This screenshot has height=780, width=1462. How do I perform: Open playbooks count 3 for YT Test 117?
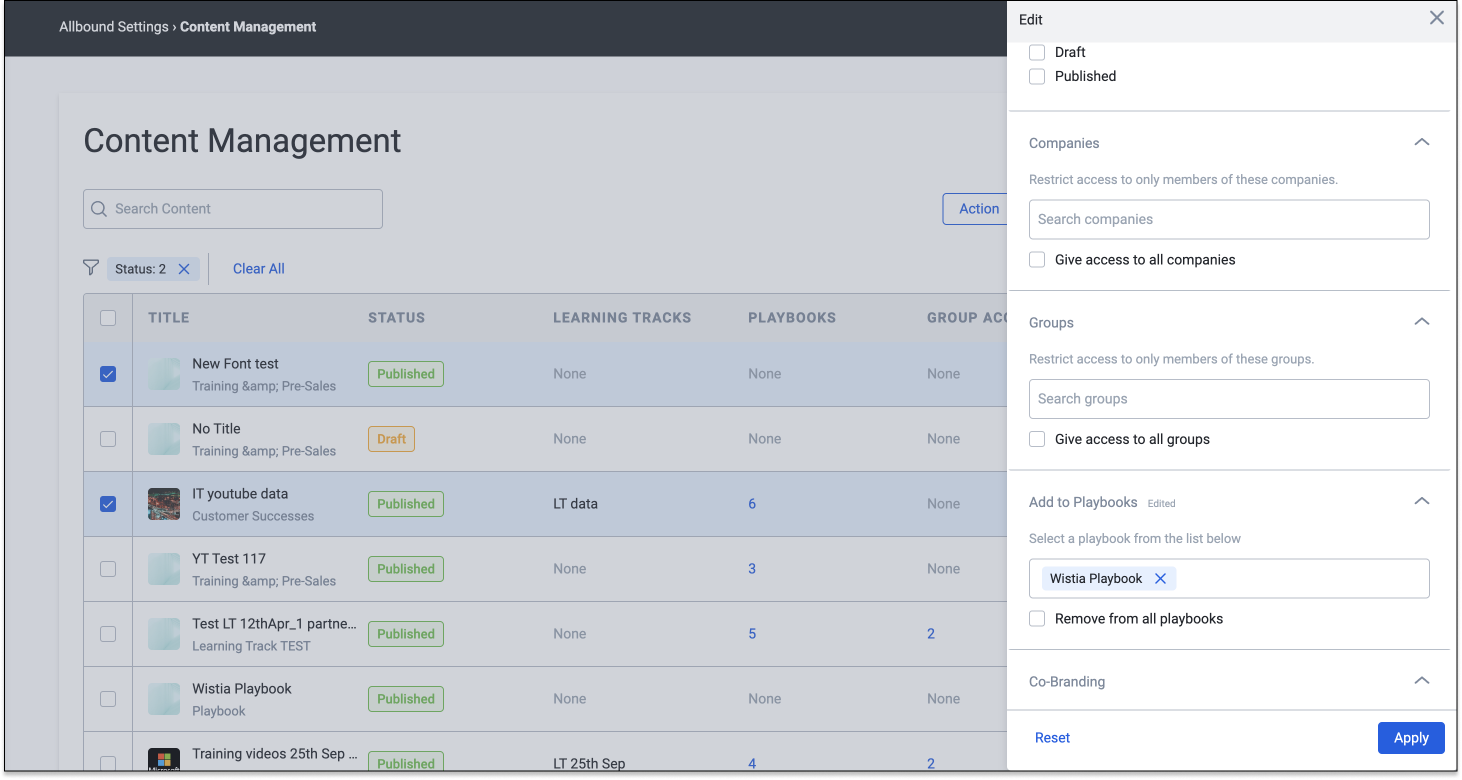[x=752, y=569]
